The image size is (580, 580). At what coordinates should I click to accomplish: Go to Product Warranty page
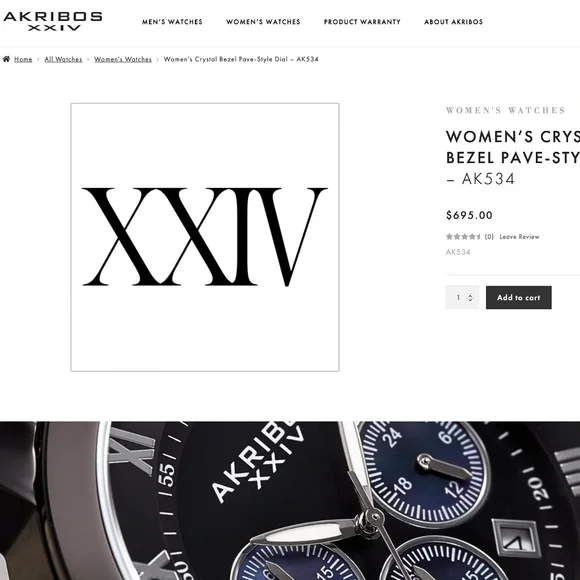(362, 22)
